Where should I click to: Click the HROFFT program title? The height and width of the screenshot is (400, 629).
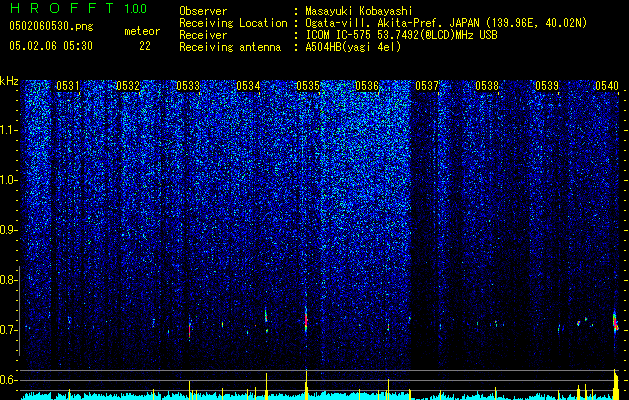click(x=62, y=8)
